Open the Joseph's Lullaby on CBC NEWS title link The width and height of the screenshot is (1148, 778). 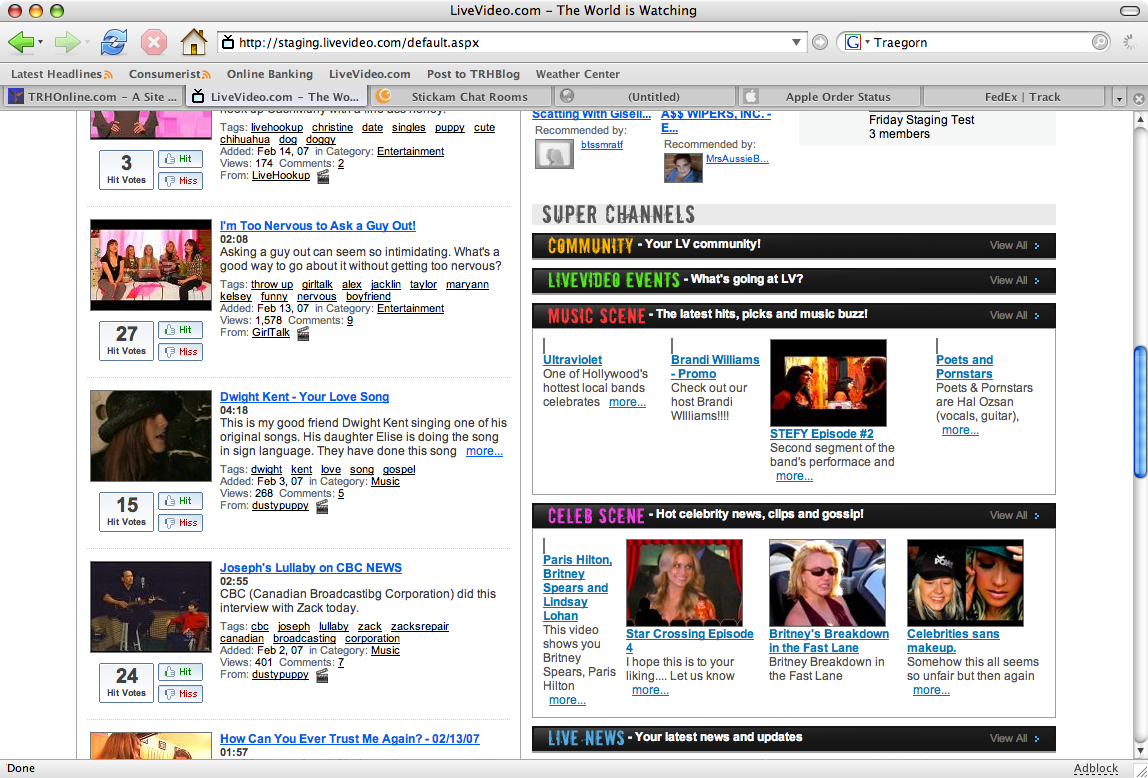(311, 568)
